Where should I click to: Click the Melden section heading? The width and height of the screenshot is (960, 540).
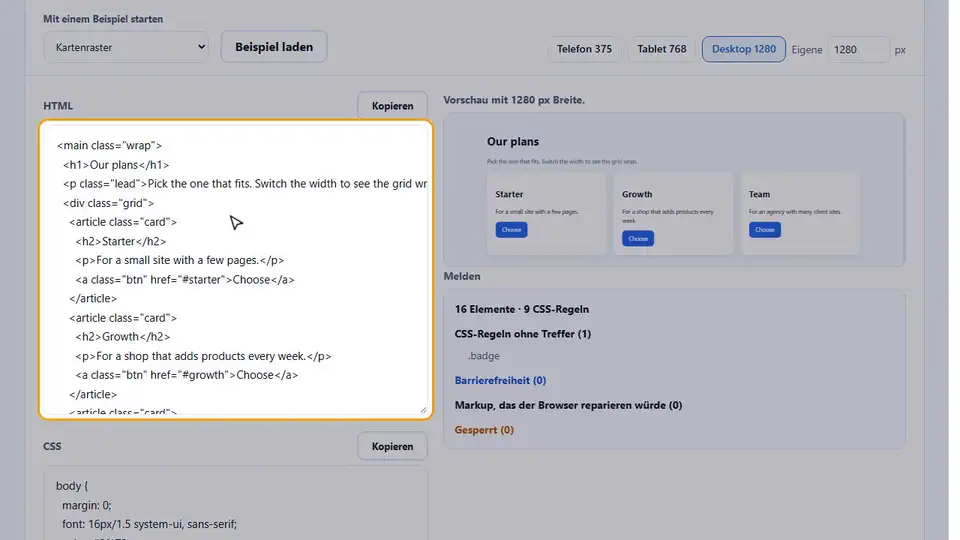point(462,276)
